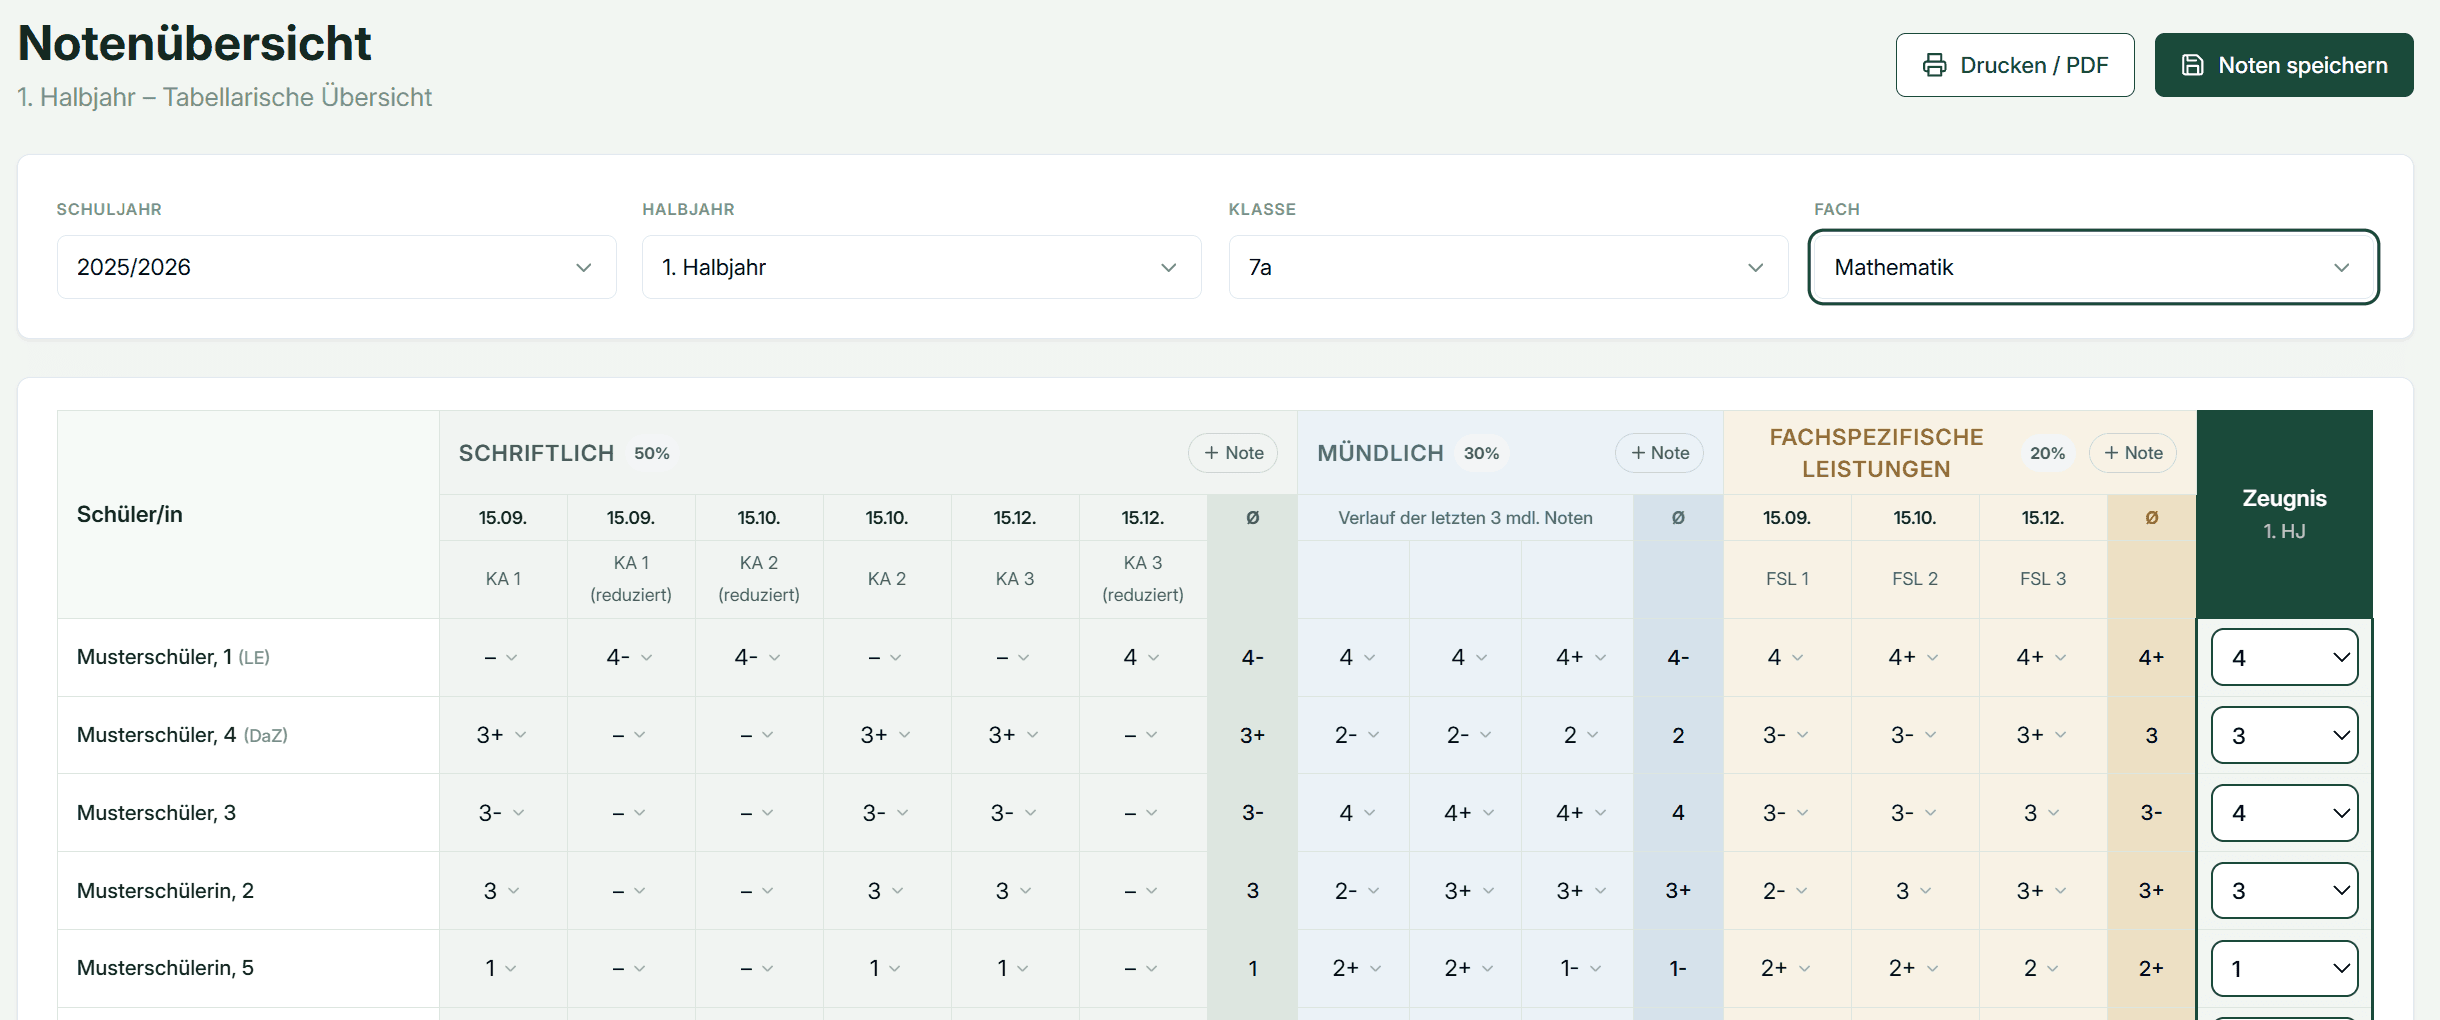Open Zeugnis grade dropdown for Musterschüler, 3
The width and height of the screenshot is (2440, 1020).
[2284, 813]
